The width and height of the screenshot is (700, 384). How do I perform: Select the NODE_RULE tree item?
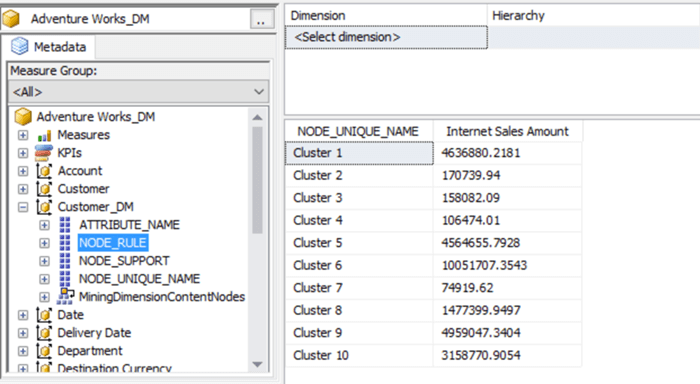click(112, 243)
